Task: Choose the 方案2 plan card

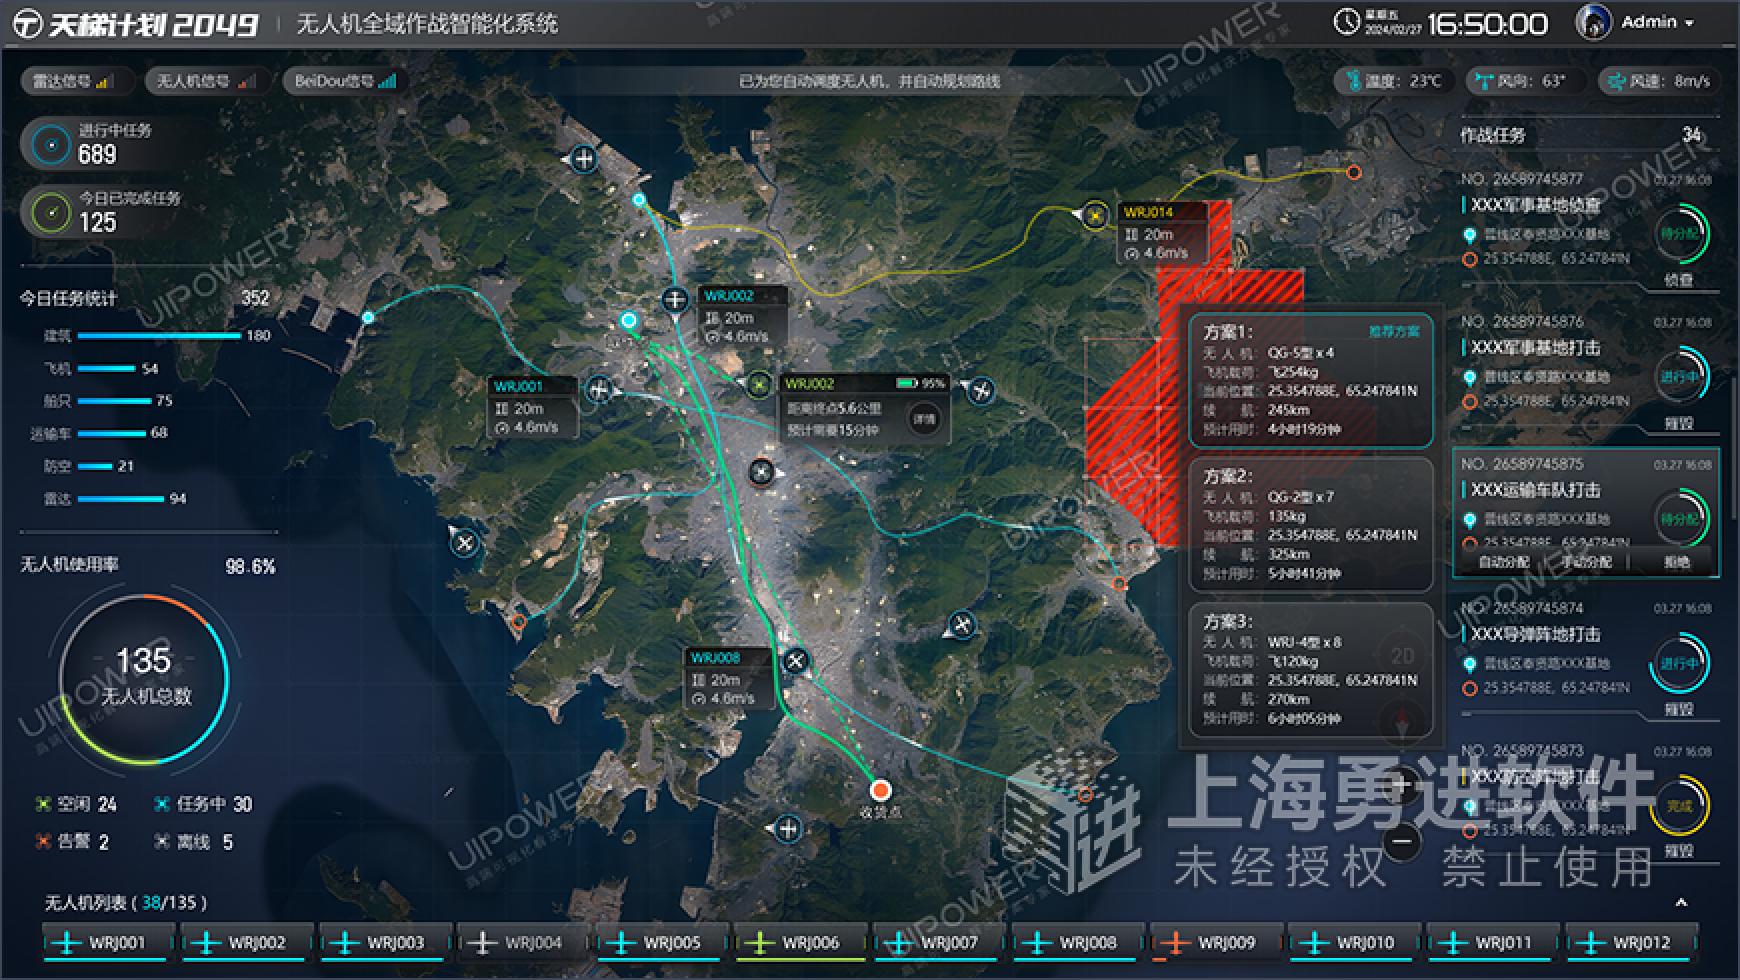Action: (1311, 525)
